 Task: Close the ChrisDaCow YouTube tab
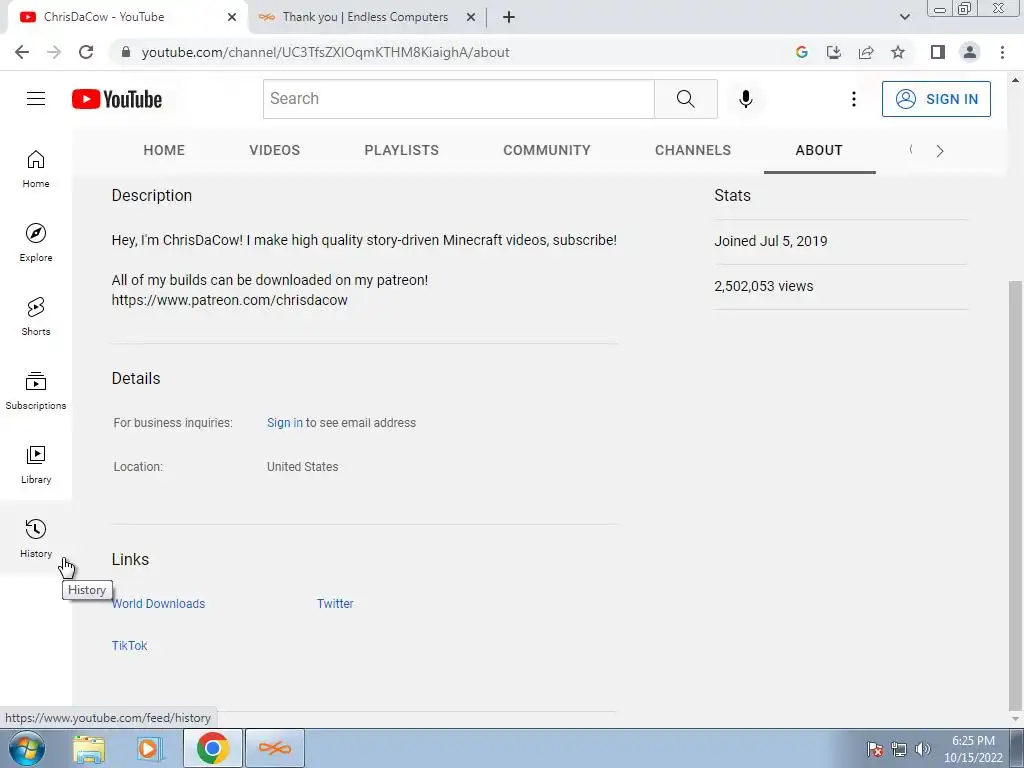tap(232, 17)
